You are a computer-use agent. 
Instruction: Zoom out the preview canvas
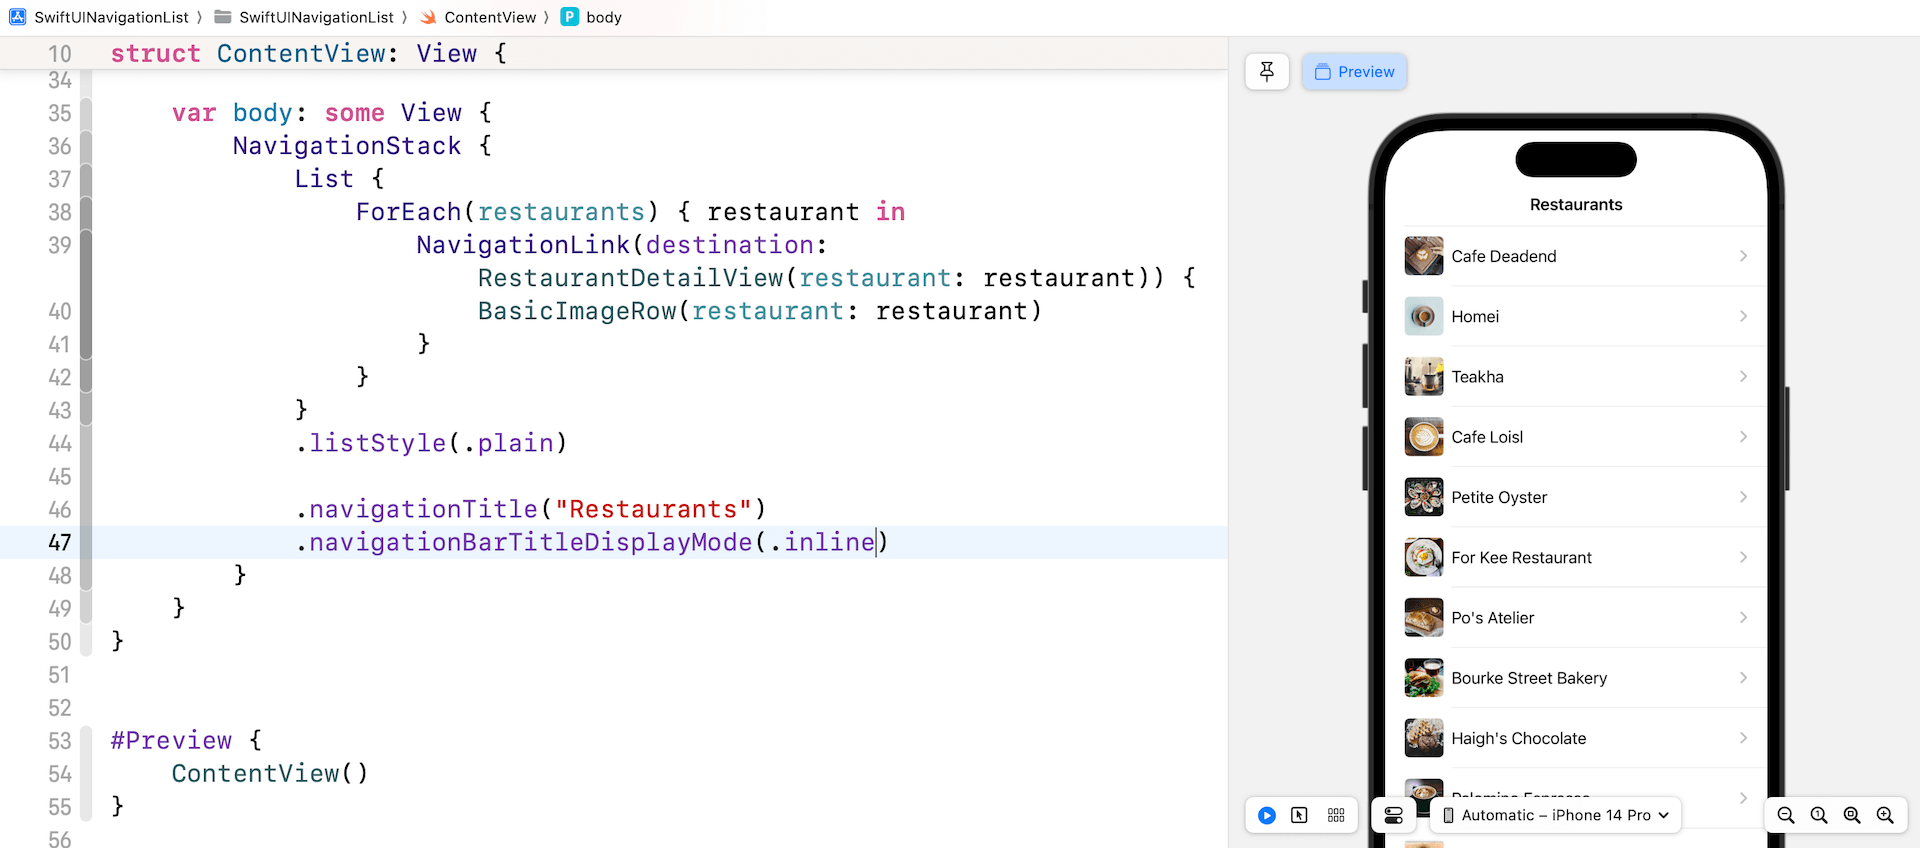(1786, 815)
